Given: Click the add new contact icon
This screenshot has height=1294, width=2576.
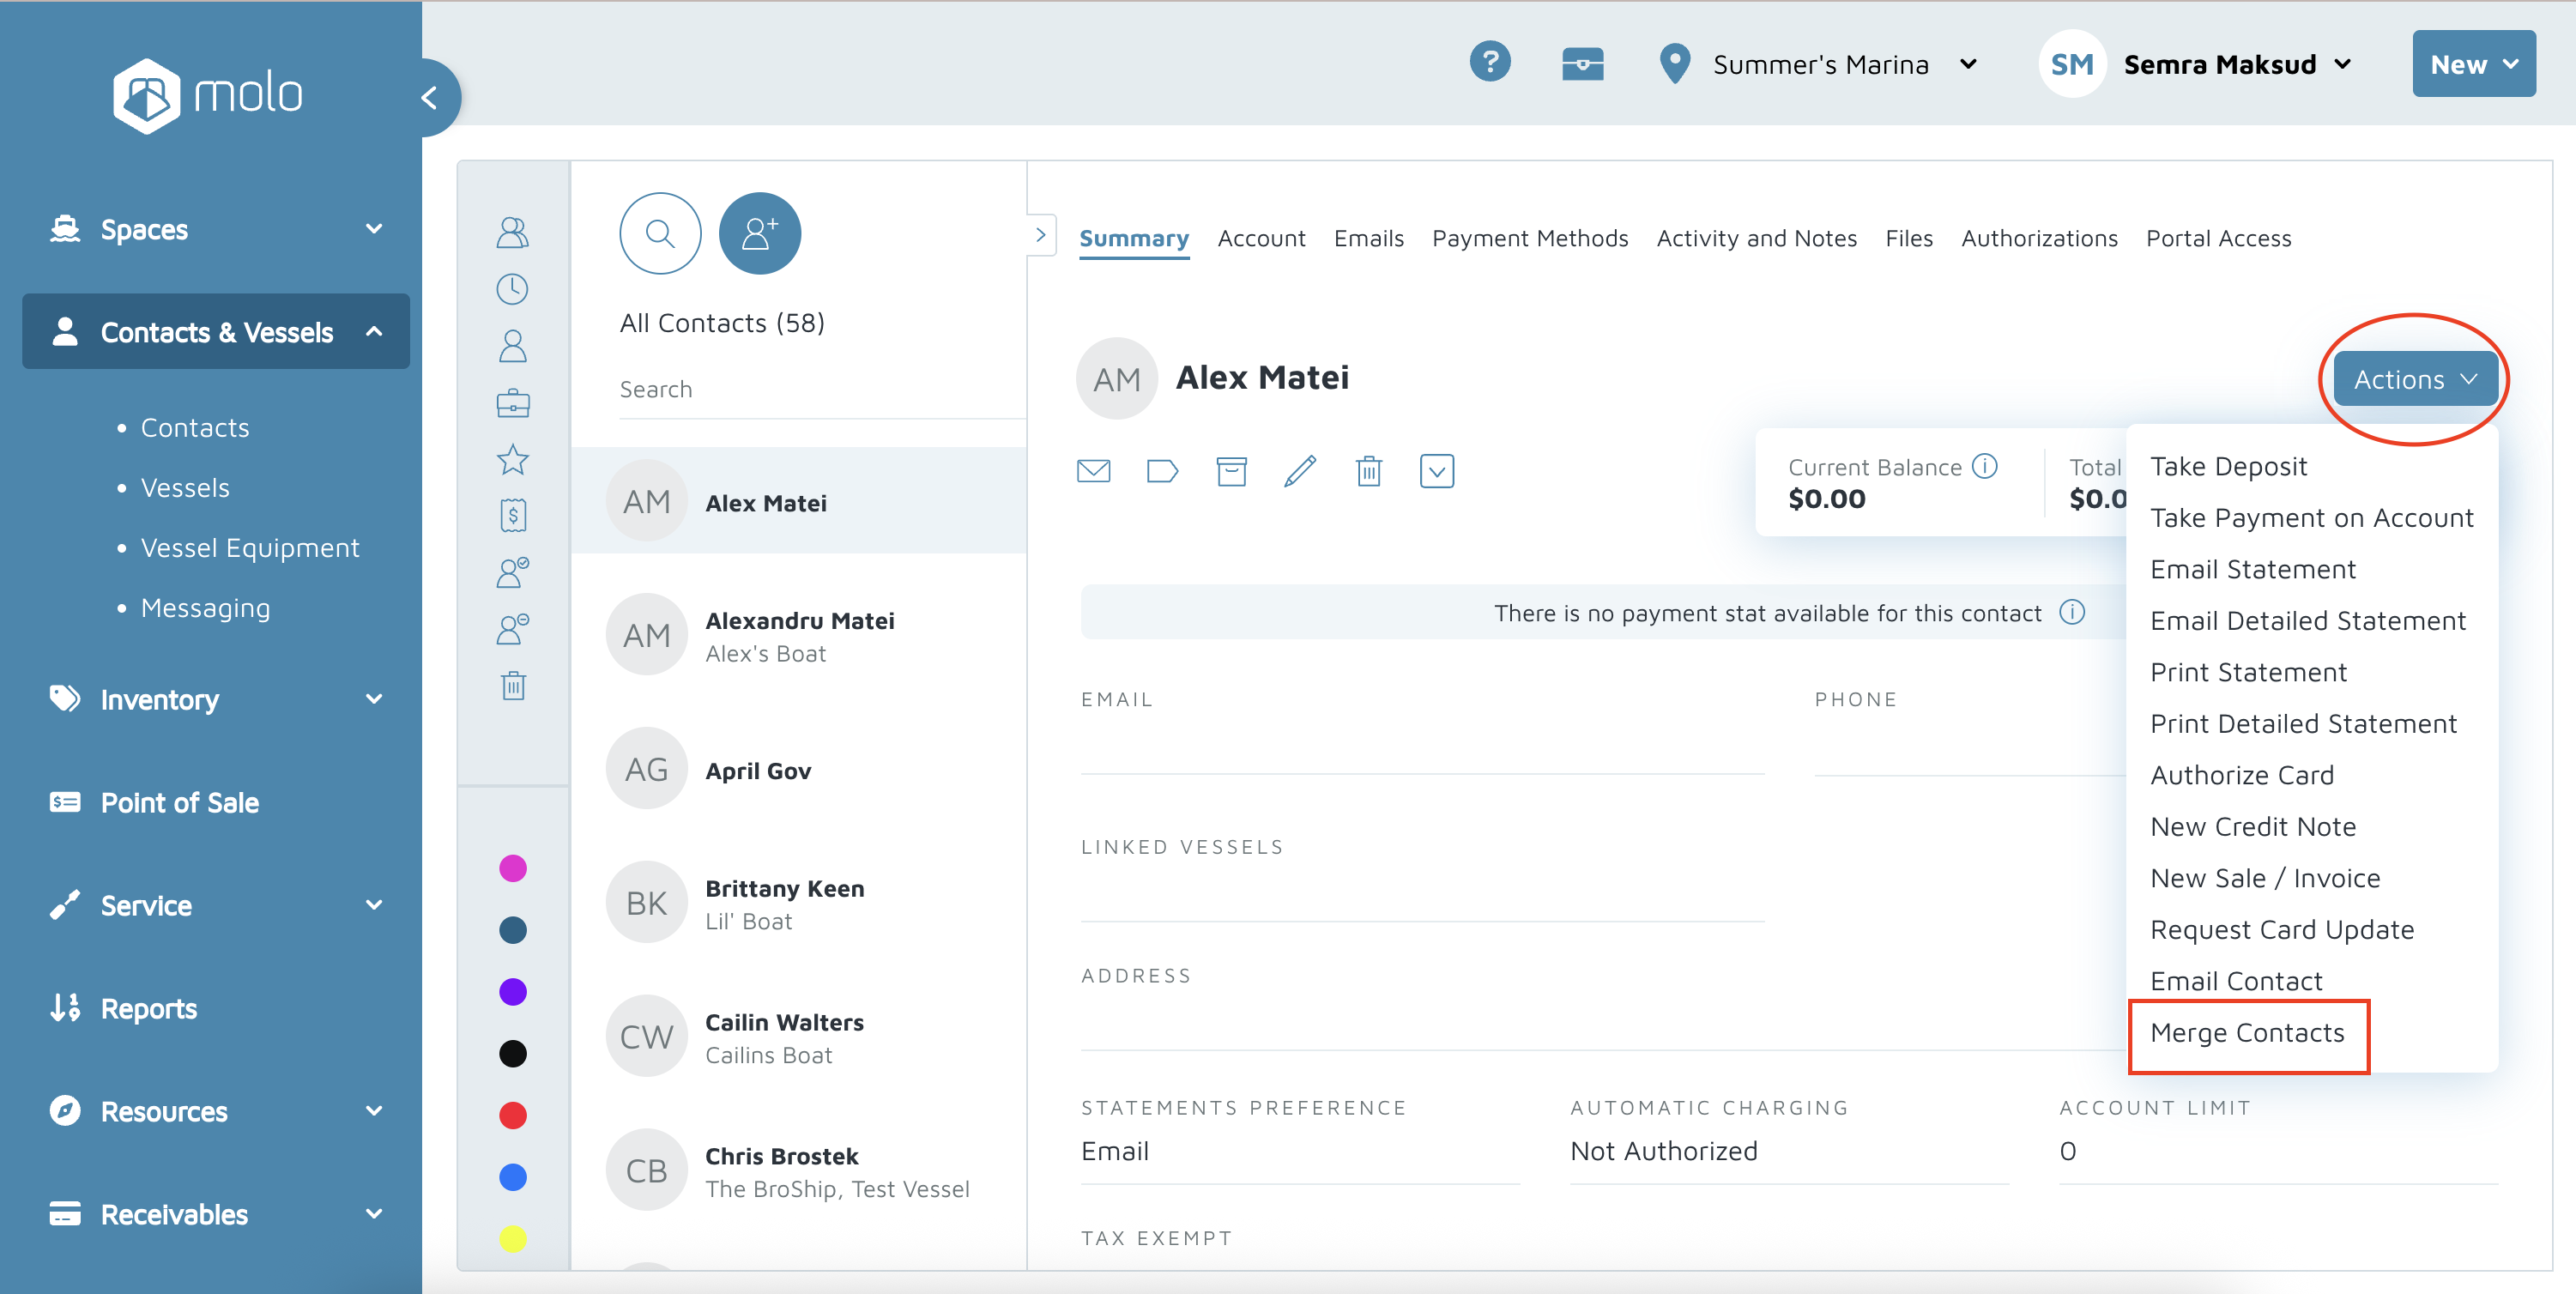Looking at the screenshot, I should tap(759, 233).
